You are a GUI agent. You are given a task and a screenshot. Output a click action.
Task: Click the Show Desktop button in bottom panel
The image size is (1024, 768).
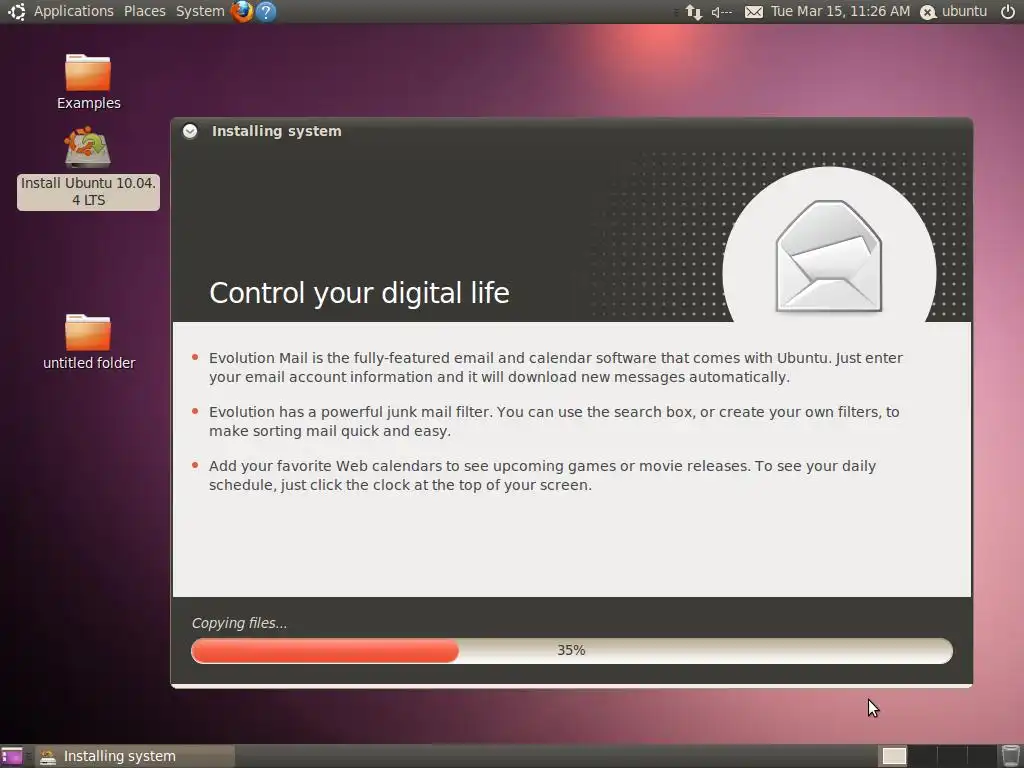click(12, 756)
